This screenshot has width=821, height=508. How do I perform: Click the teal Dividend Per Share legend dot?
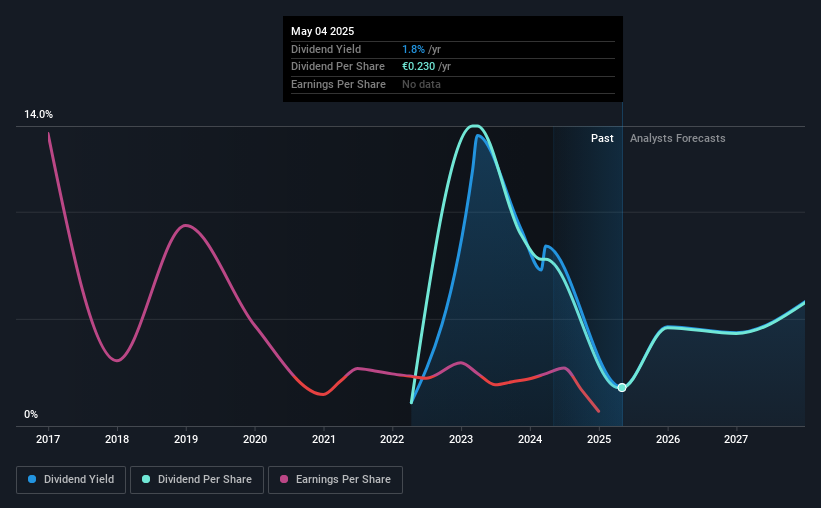coord(146,479)
